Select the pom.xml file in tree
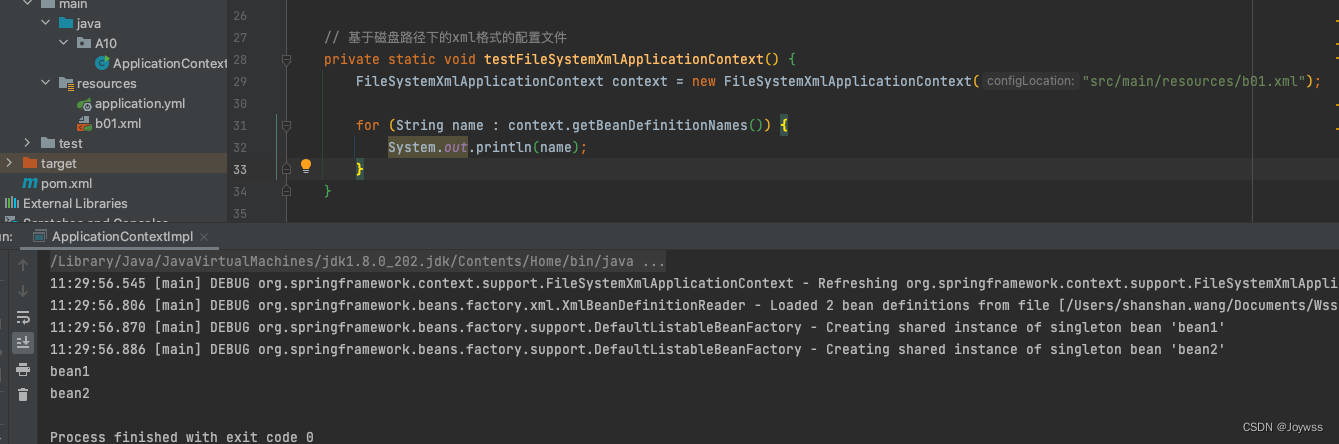 click(x=66, y=183)
